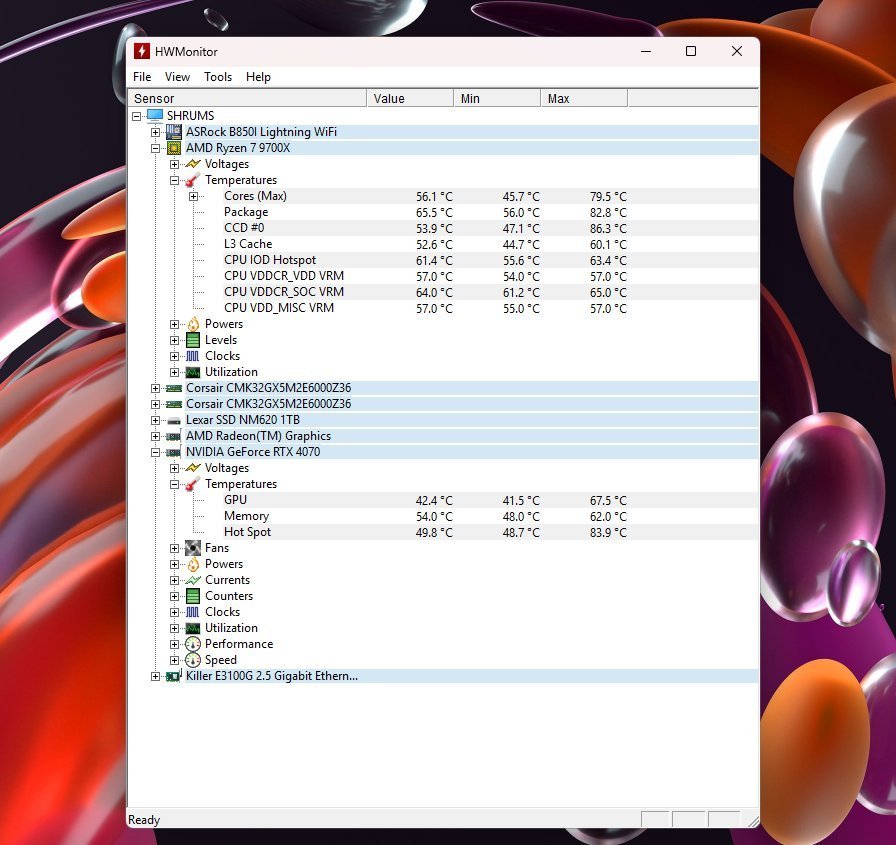Open the File menu

(x=142, y=77)
